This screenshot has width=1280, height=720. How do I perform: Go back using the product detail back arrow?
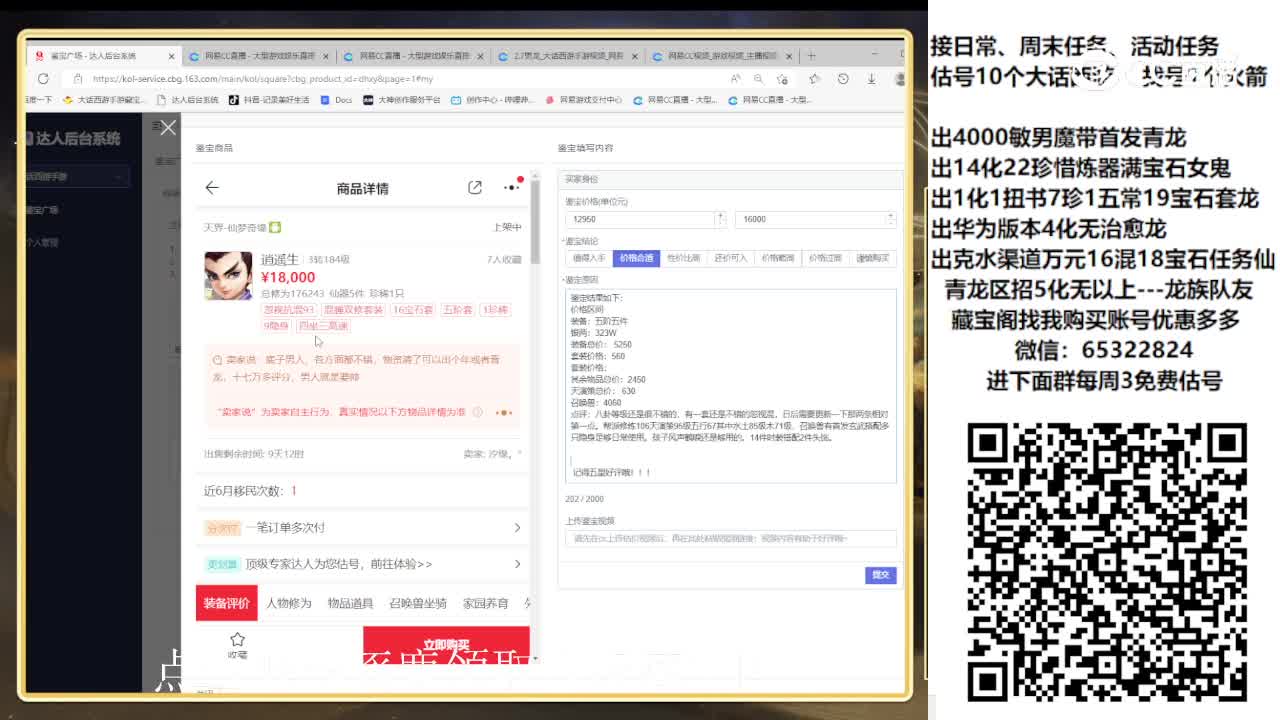pyautogui.click(x=212, y=188)
